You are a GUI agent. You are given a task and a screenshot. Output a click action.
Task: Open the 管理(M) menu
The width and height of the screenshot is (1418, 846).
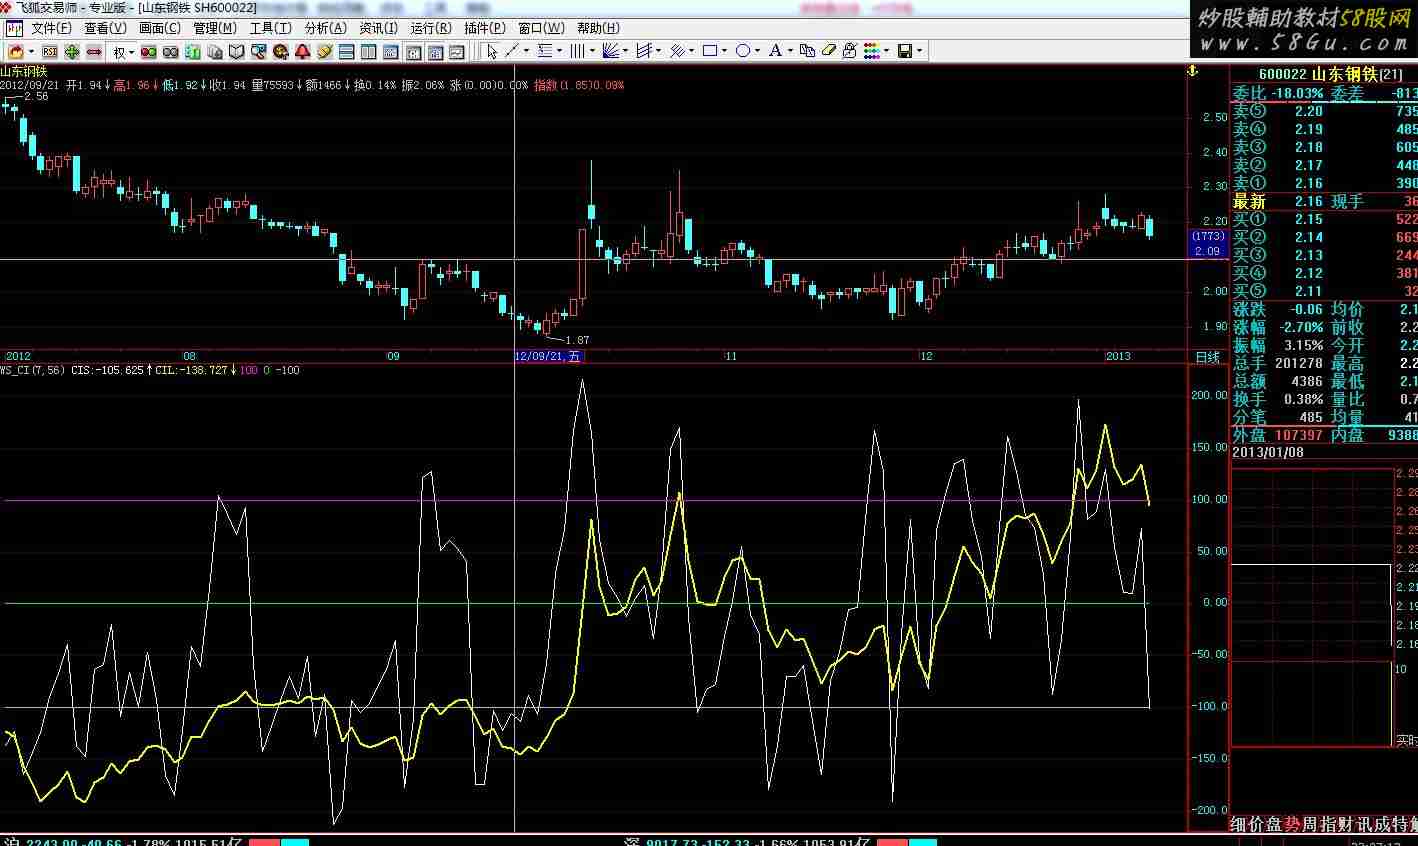215,28
